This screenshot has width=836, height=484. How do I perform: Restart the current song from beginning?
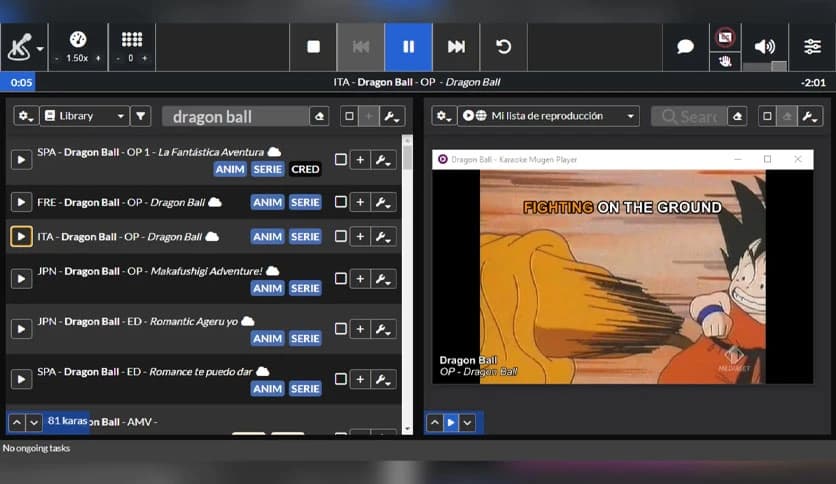click(x=504, y=47)
